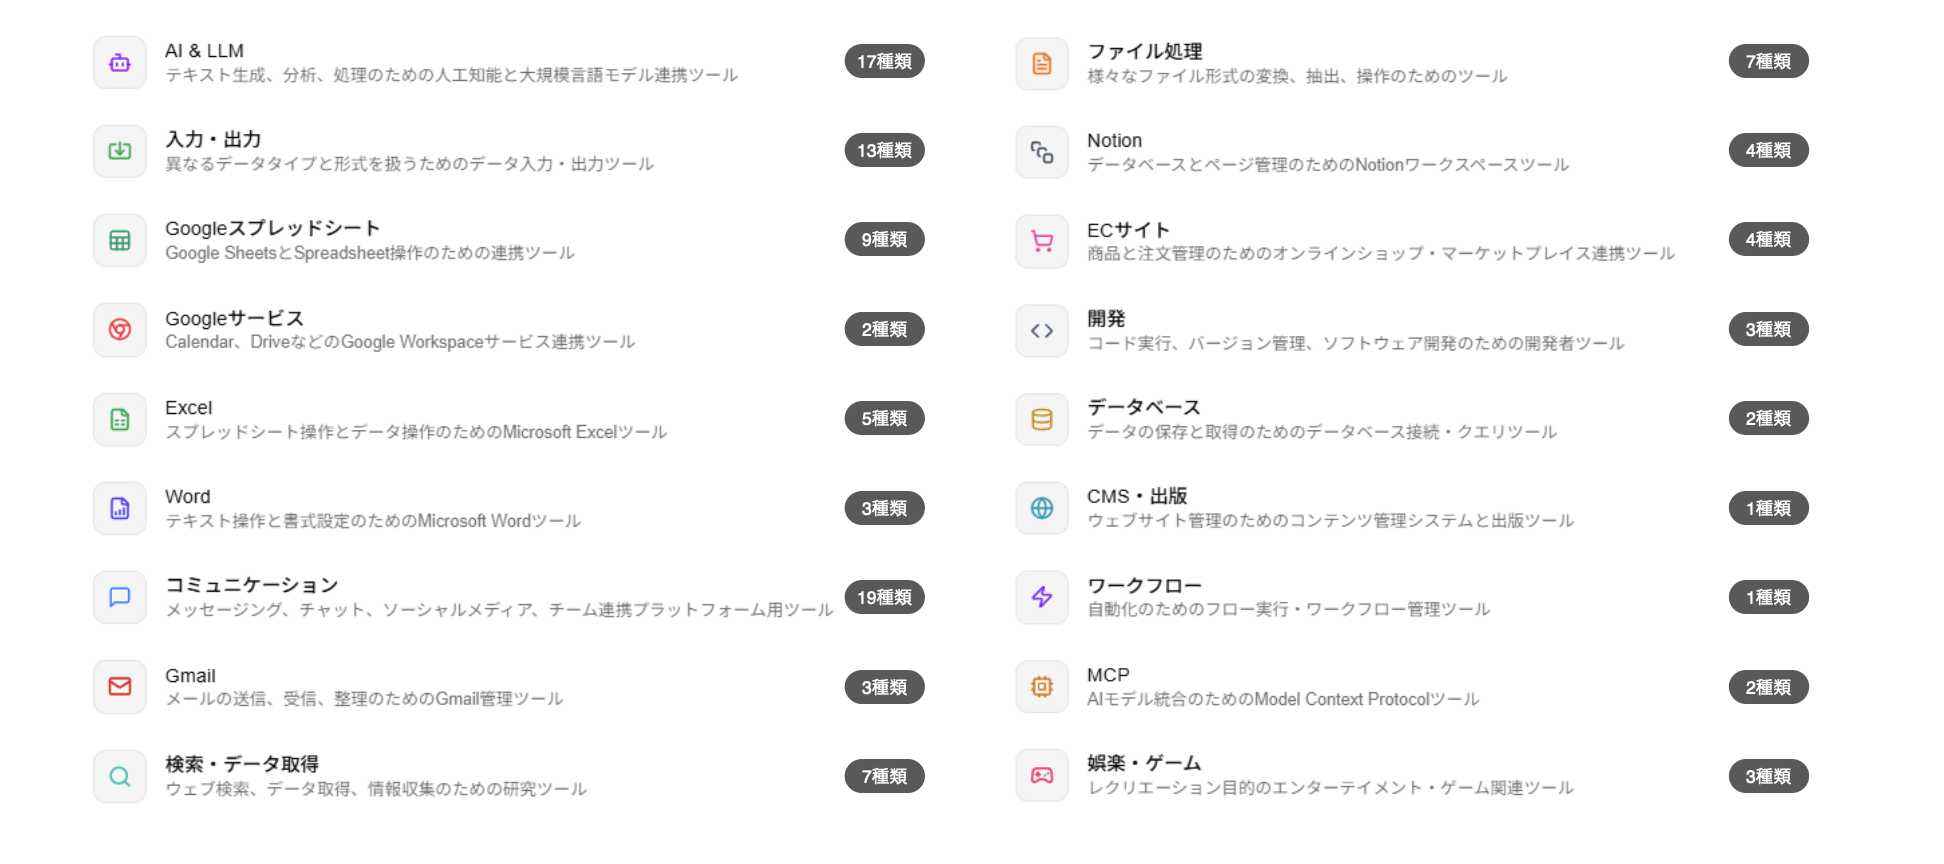Image resolution: width=1944 pixels, height=864 pixels.
Task: Open the ファイル処理 category title
Action: pyautogui.click(x=1144, y=51)
